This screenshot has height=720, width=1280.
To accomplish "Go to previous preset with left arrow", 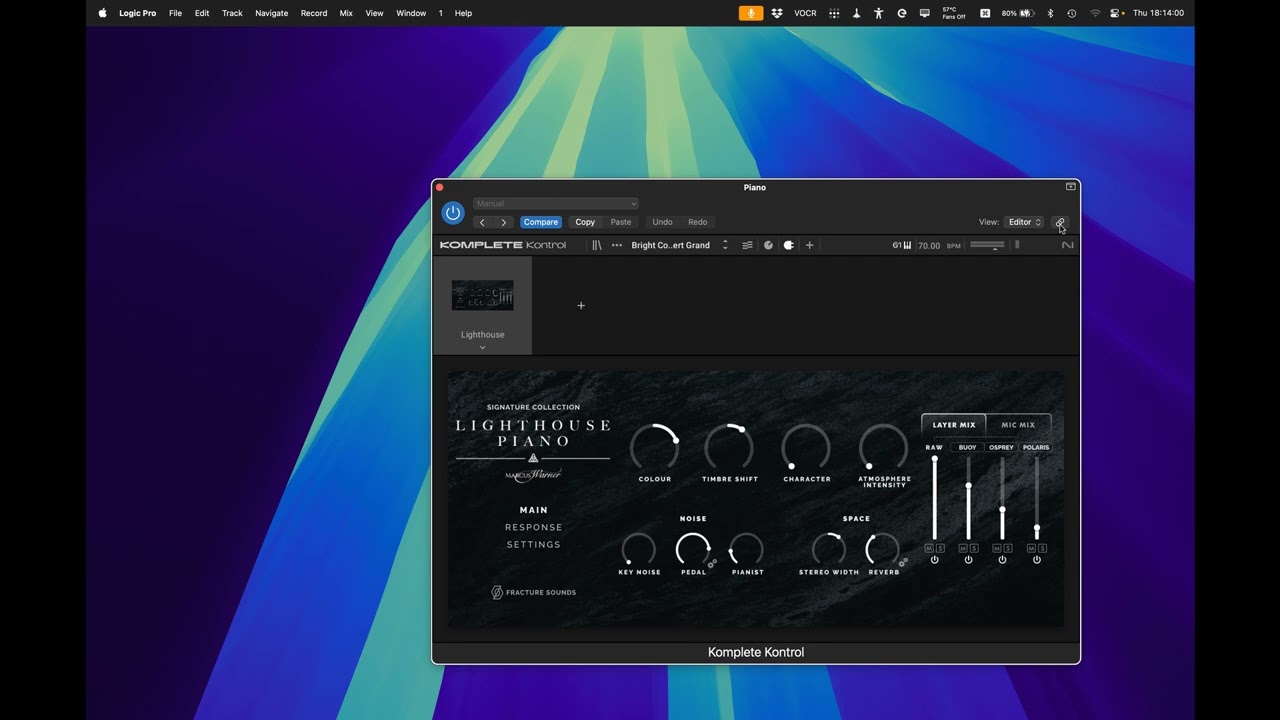I will tap(482, 222).
